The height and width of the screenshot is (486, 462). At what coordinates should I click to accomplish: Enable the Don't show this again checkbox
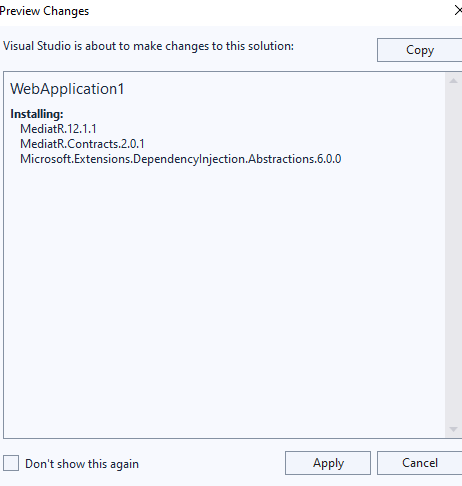coord(11,463)
